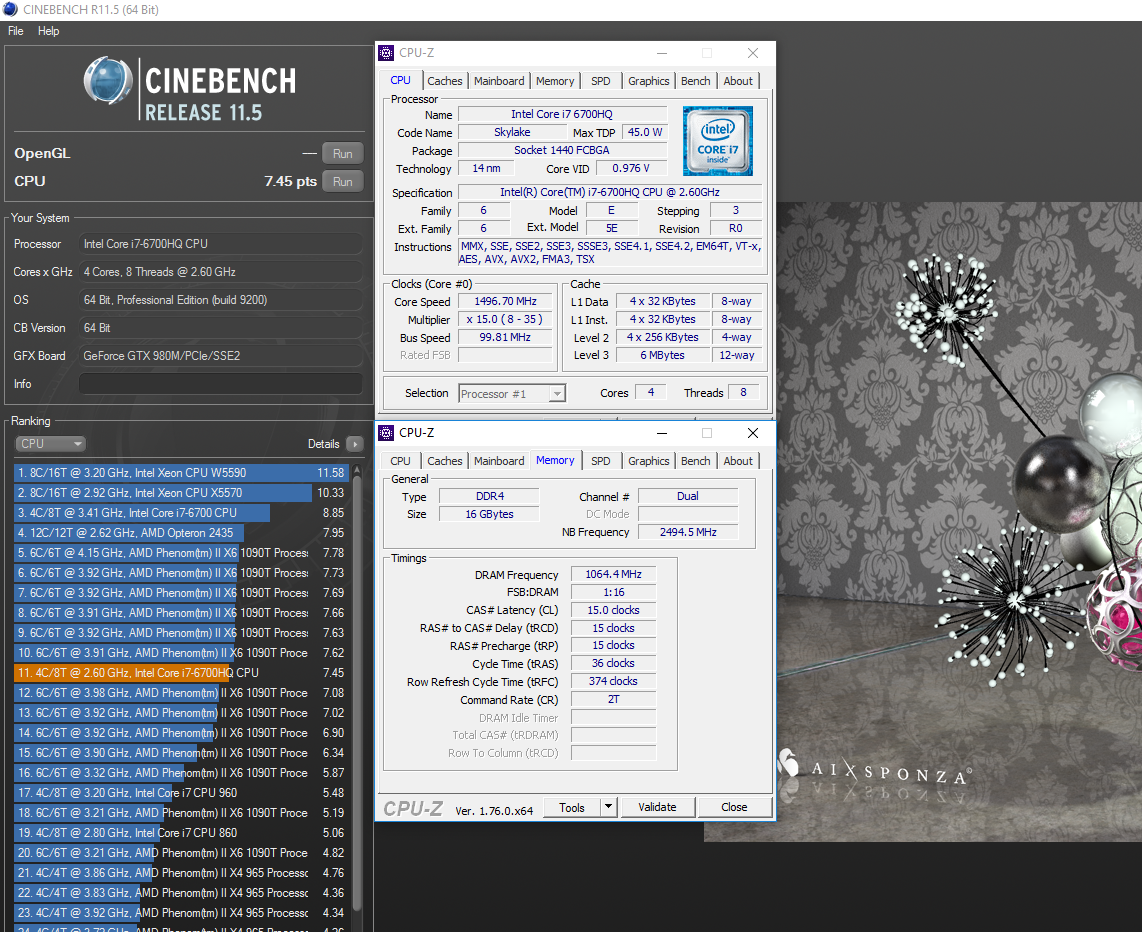Viewport: 1142px width, 932px height.
Task: Run the CPU benchmark
Action: [342, 182]
